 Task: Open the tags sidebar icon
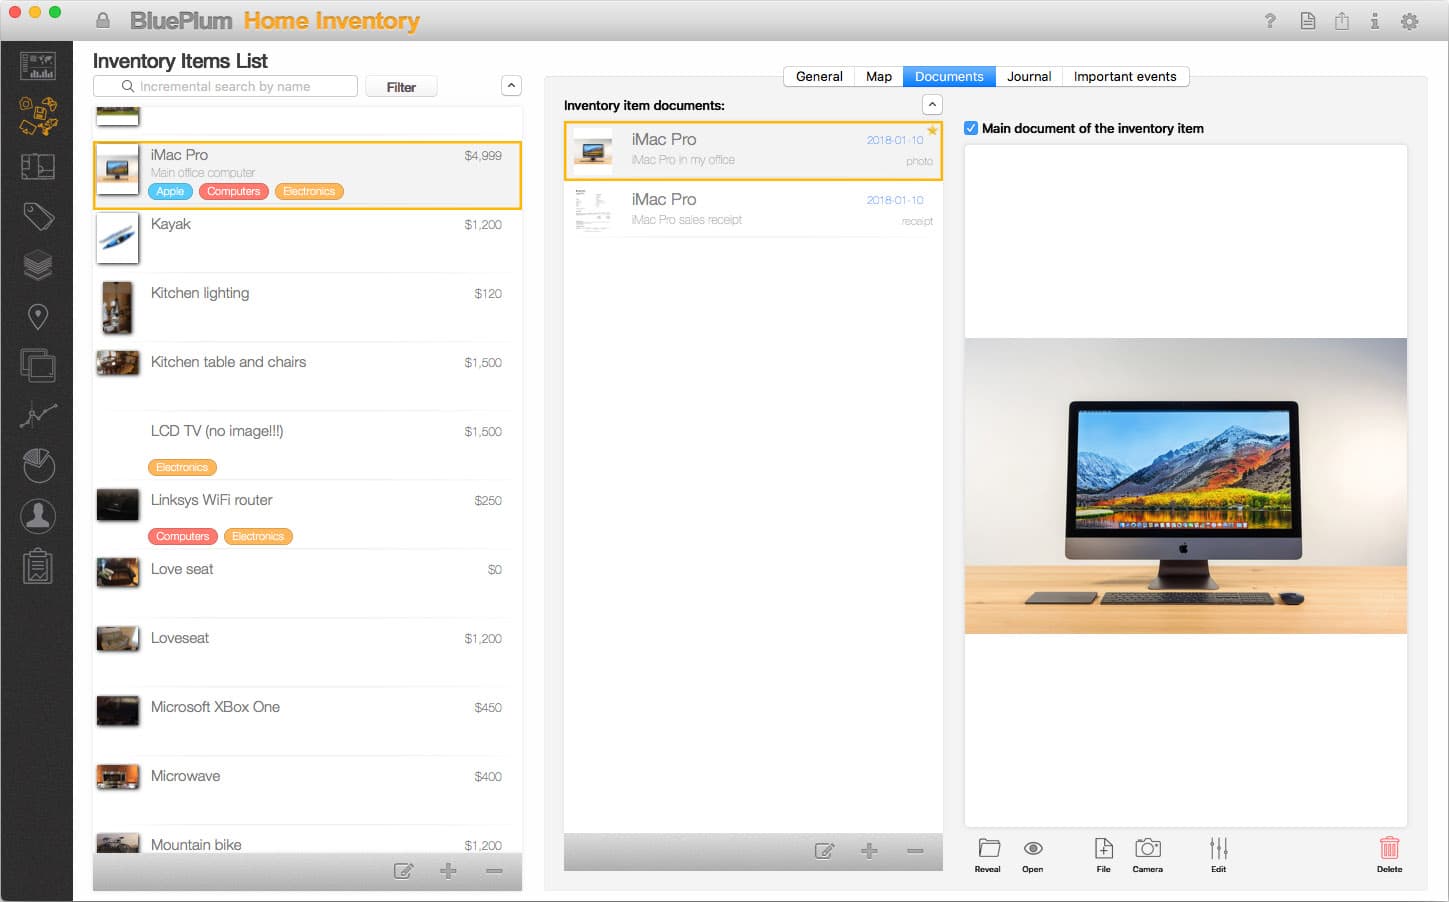click(x=38, y=216)
